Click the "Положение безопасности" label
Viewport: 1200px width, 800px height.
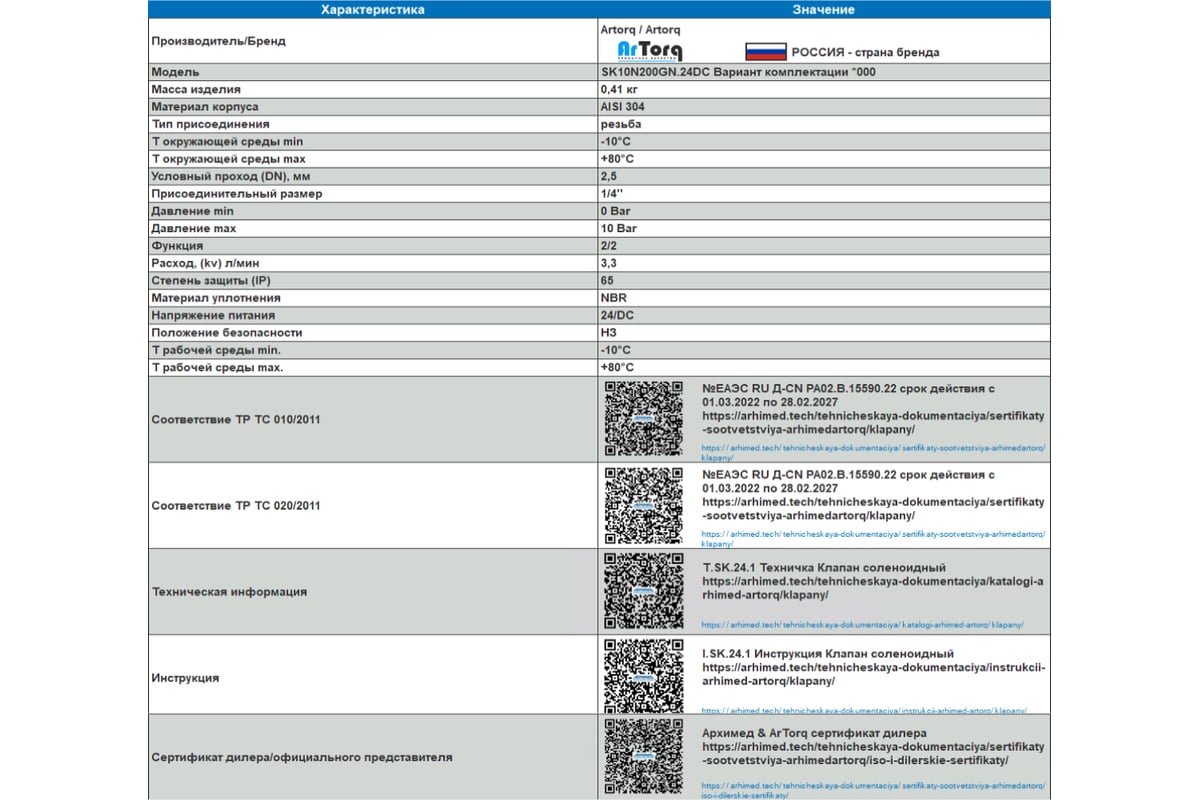tap(226, 332)
